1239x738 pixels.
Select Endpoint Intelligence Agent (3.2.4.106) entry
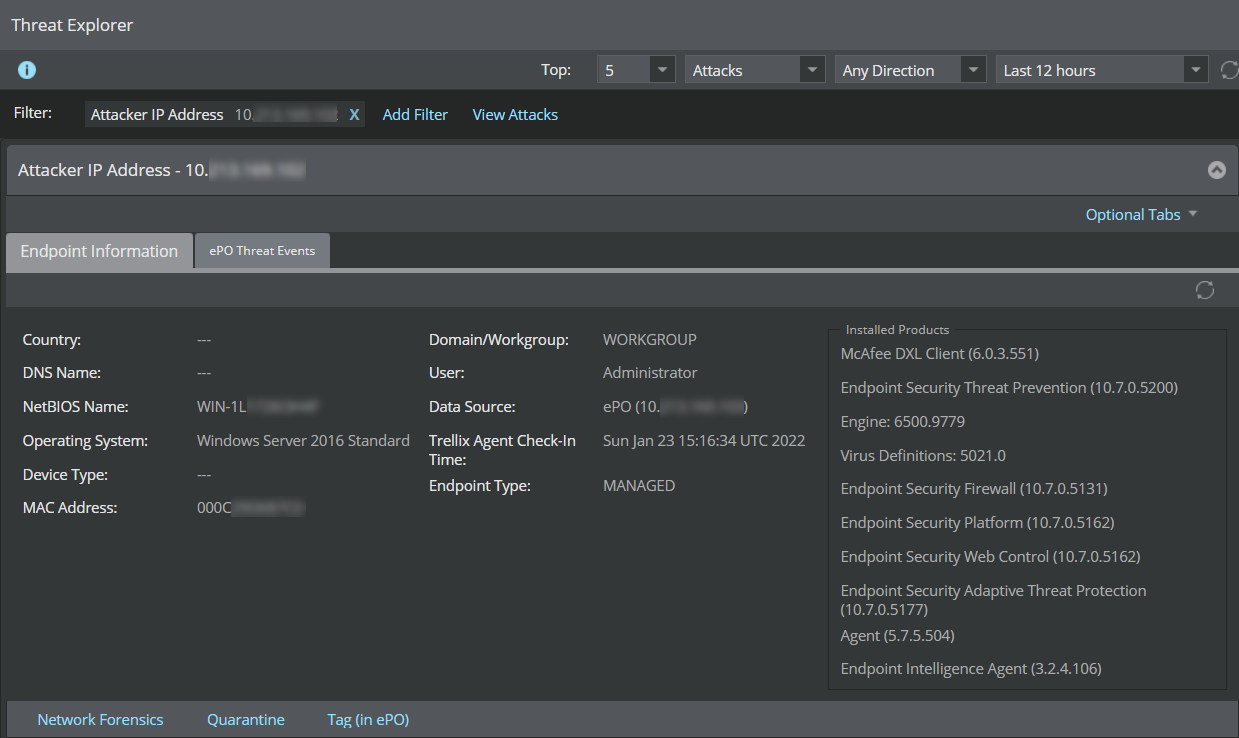point(971,669)
